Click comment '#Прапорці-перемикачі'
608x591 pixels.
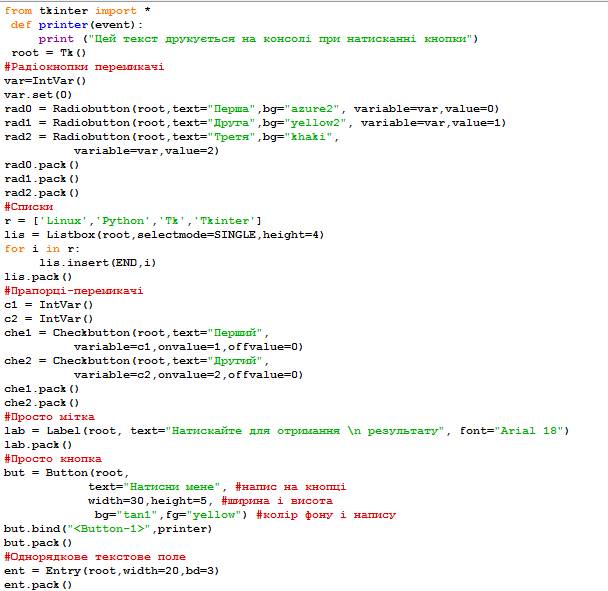pyautogui.click(x=74, y=290)
